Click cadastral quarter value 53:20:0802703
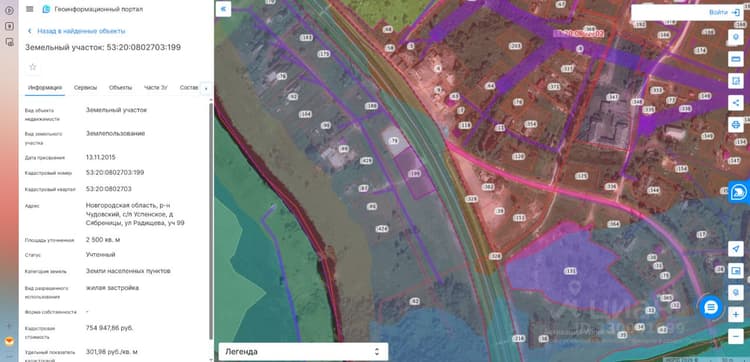 [109, 189]
